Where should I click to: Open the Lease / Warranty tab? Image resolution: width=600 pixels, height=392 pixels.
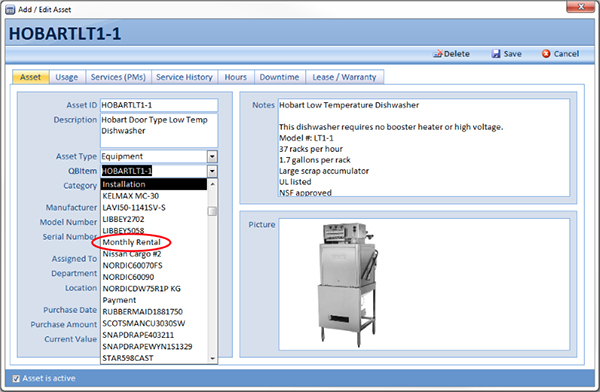(x=344, y=77)
